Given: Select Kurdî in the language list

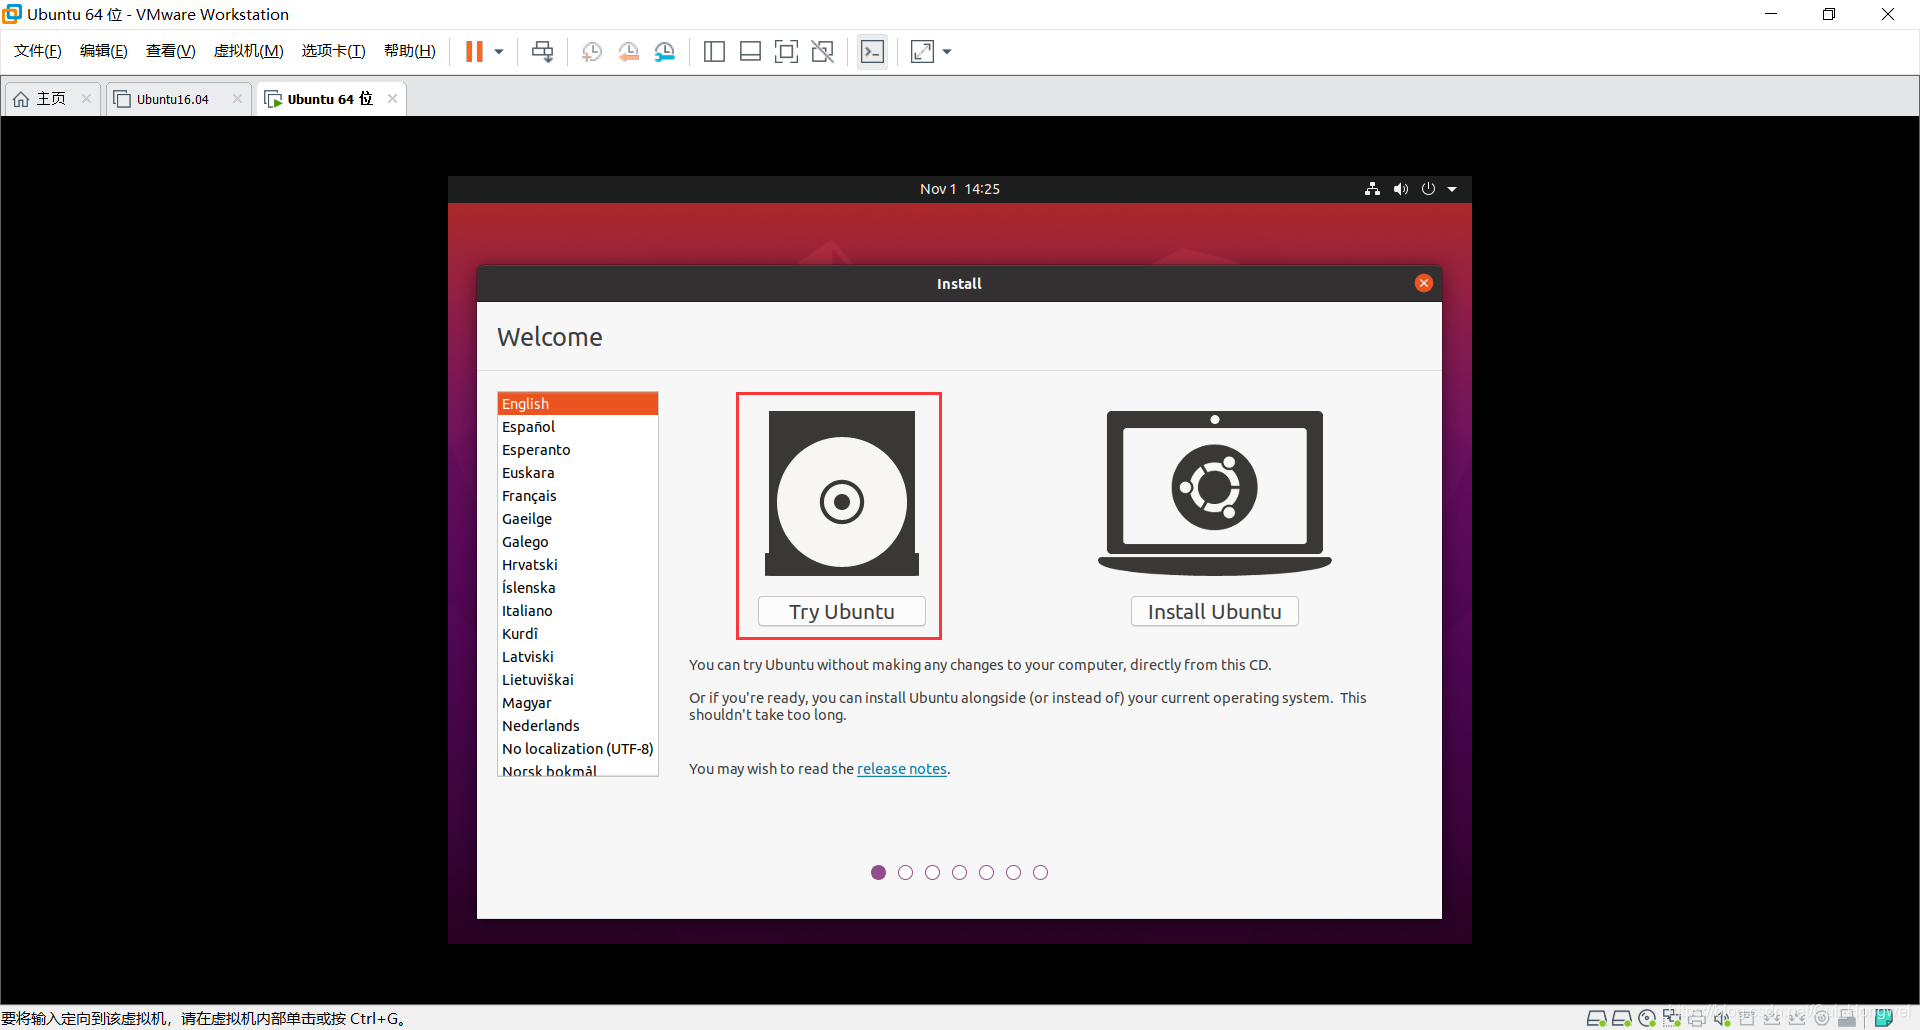Looking at the screenshot, I should [578, 634].
